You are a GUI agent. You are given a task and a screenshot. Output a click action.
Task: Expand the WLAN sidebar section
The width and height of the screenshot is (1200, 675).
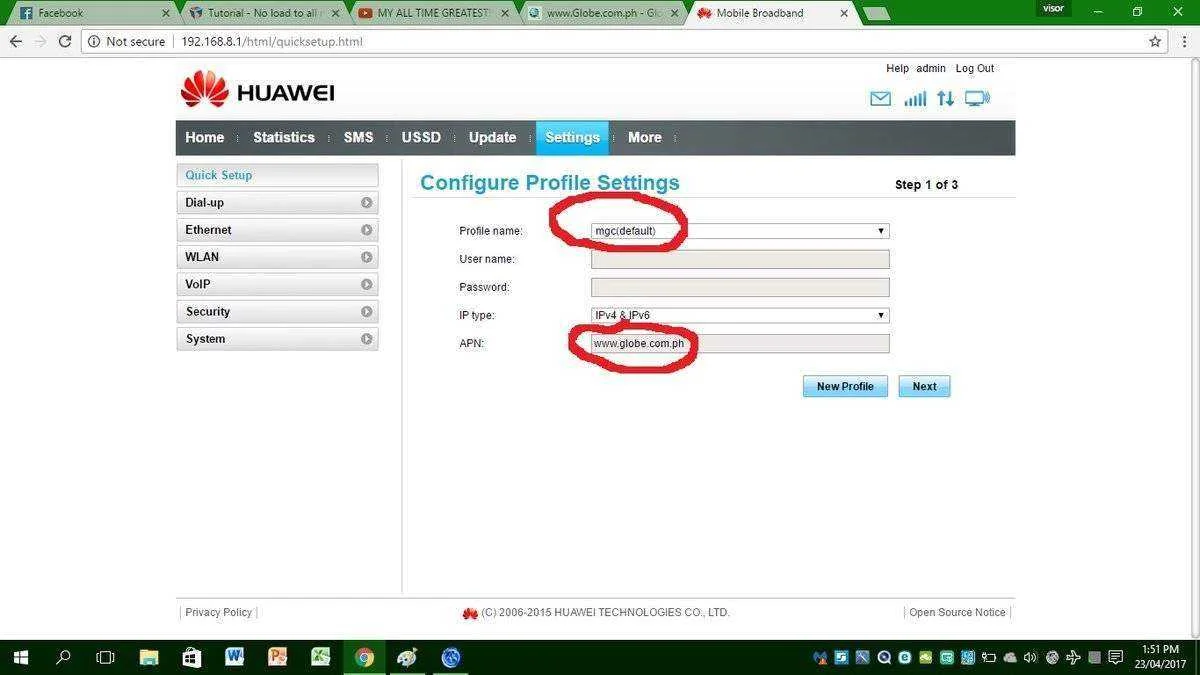click(x=277, y=257)
